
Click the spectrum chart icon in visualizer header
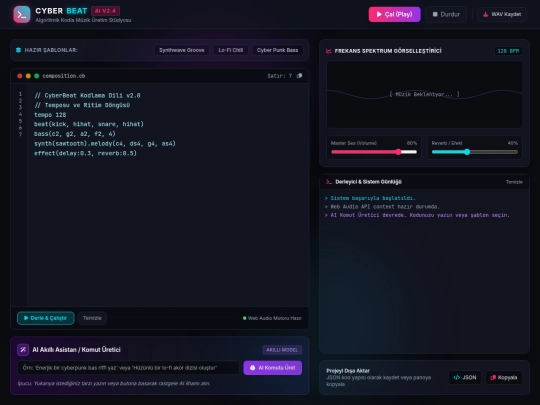(329, 51)
